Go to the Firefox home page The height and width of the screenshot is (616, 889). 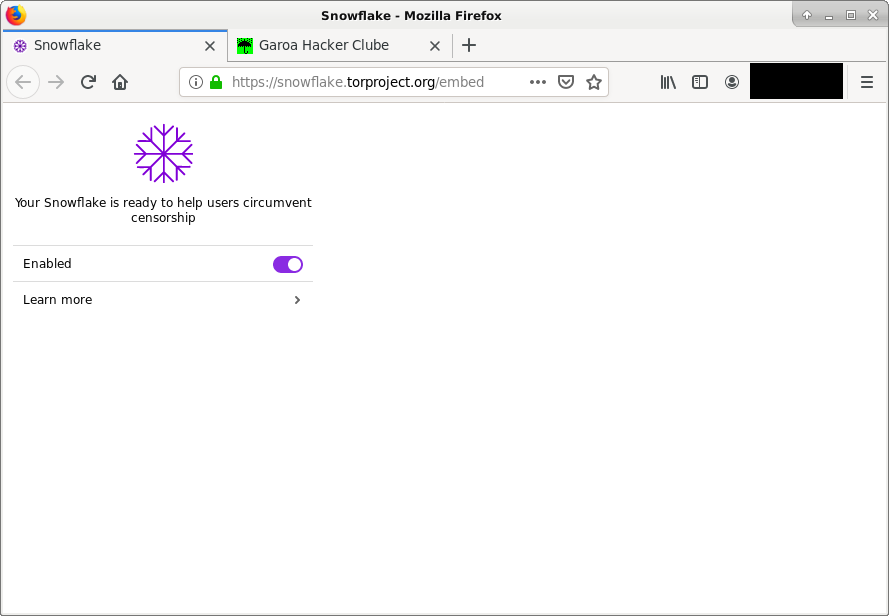tap(120, 82)
